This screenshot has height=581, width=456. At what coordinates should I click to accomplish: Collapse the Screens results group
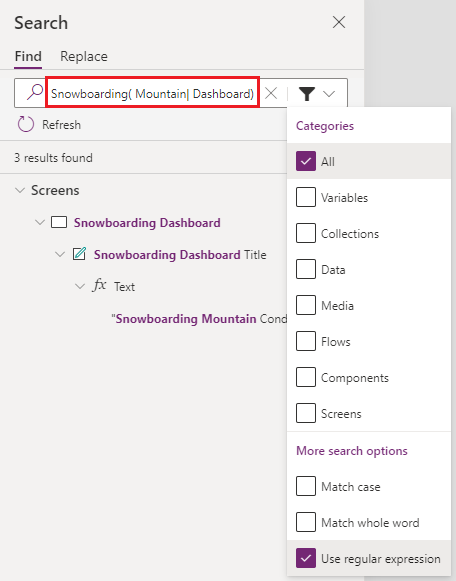point(20,190)
